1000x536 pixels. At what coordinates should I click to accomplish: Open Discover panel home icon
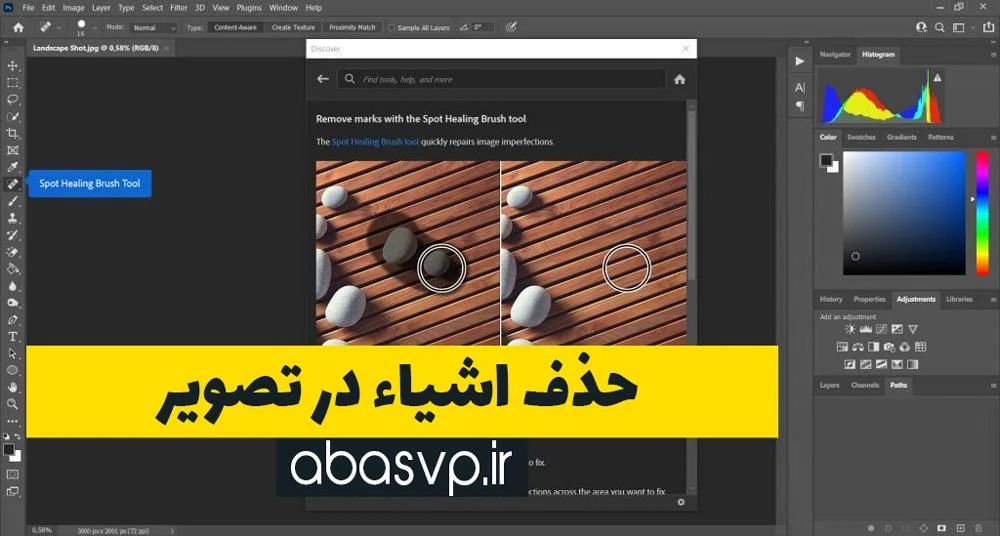pos(680,79)
